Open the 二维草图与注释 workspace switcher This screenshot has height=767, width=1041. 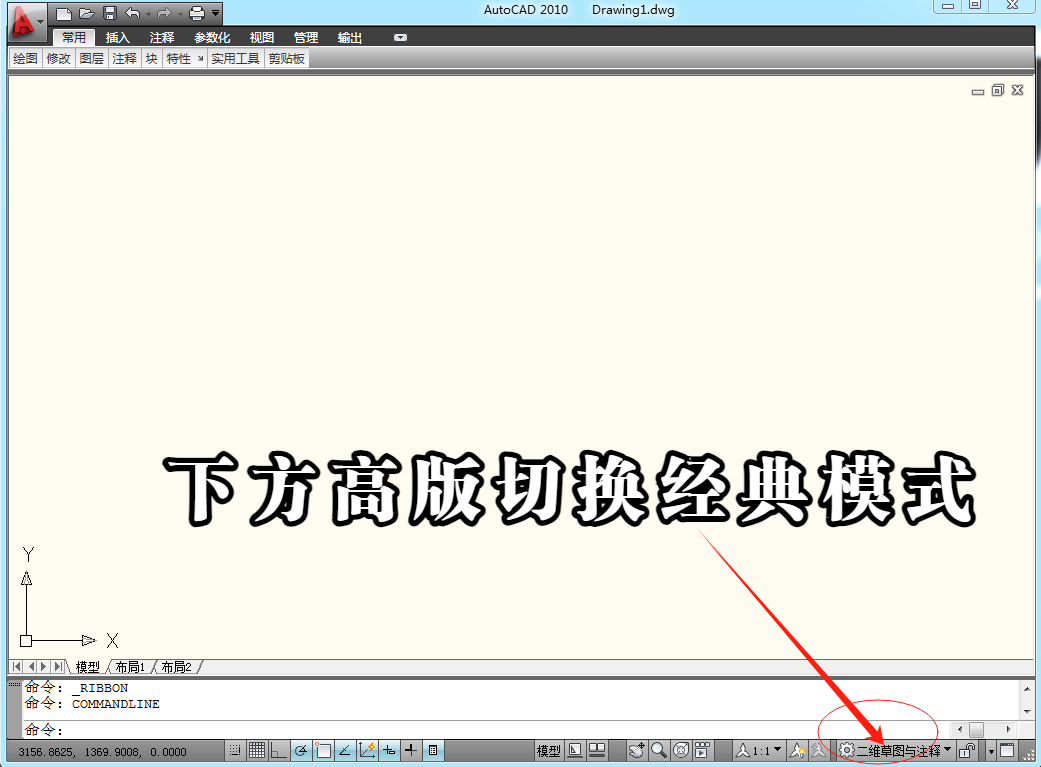click(898, 751)
